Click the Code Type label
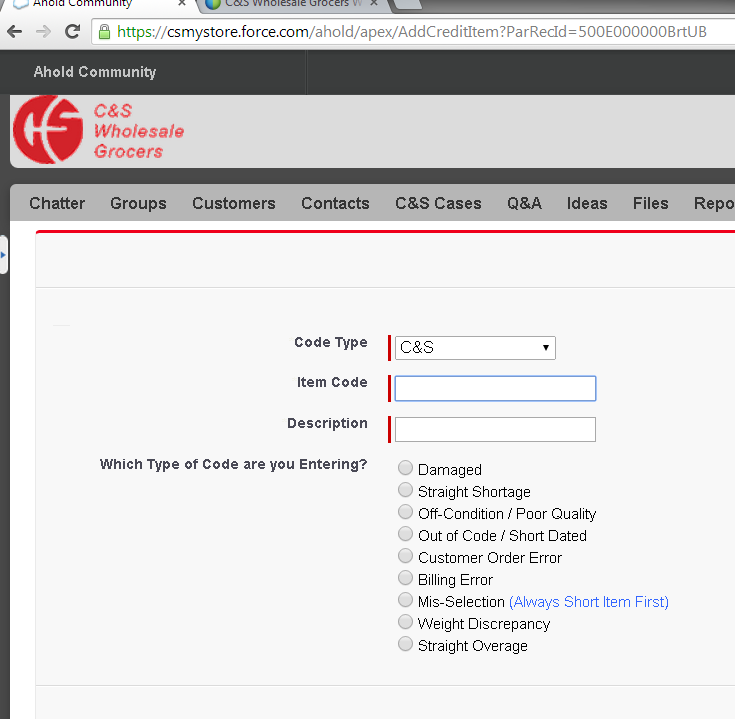 pos(331,343)
